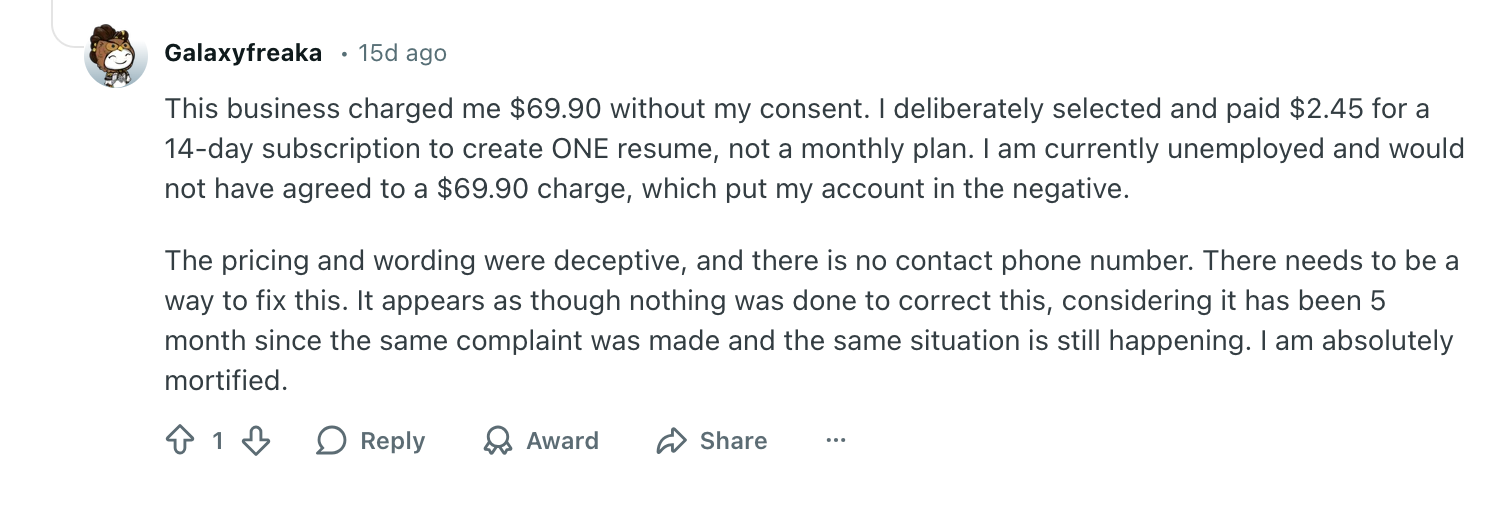The width and height of the screenshot is (1510, 506).
Task: Open the "15d ago" timestamp permalink
Action: [402, 53]
